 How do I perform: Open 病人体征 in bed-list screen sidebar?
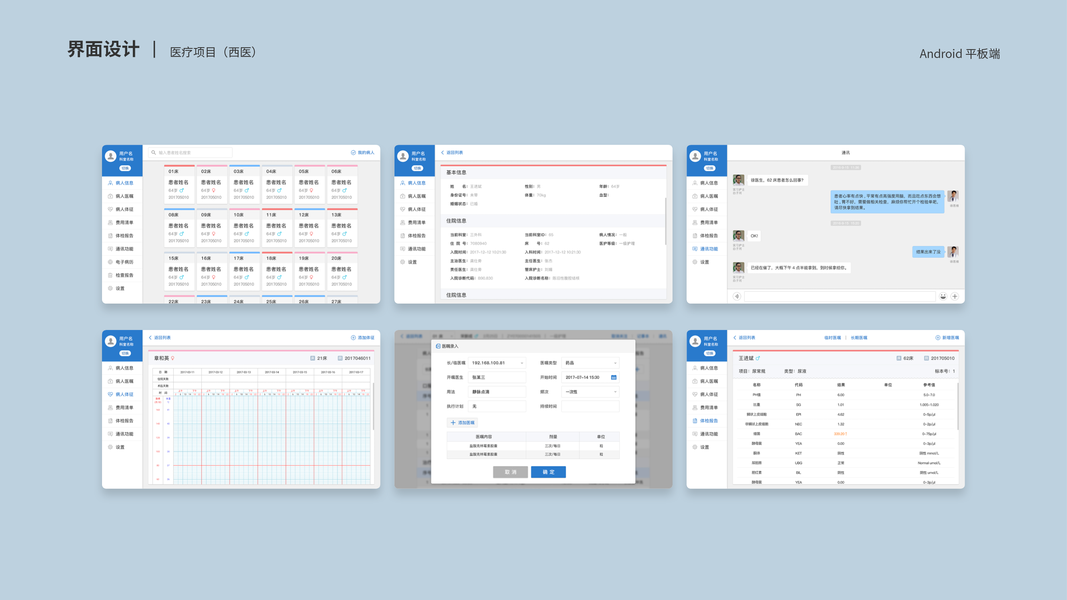point(122,210)
